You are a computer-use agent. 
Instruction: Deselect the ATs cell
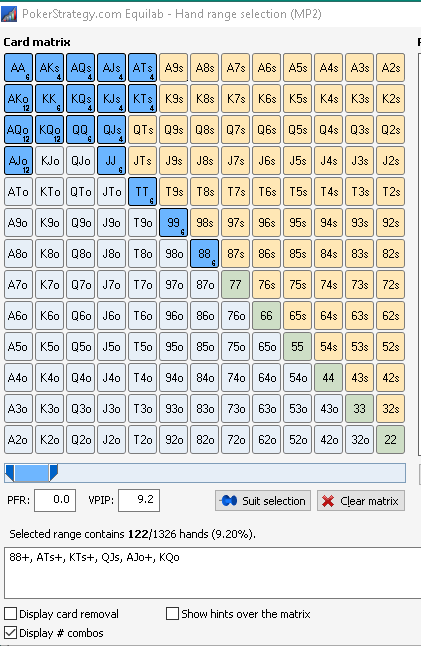pos(143,68)
